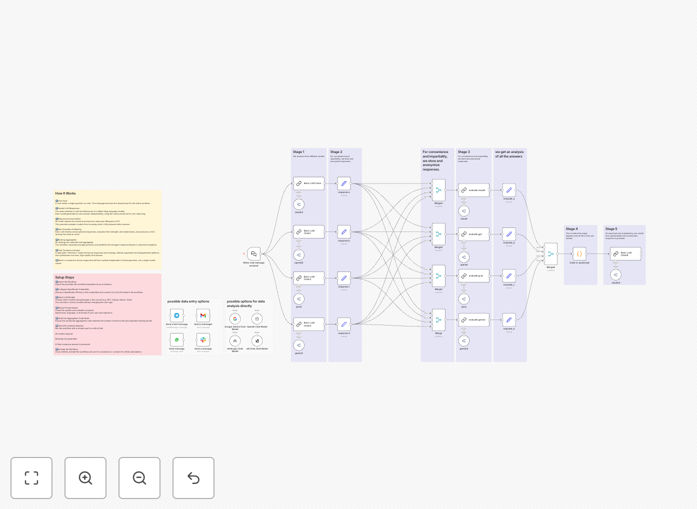
Task: Select the Telegram send message node
Action: (x=177, y=315)
